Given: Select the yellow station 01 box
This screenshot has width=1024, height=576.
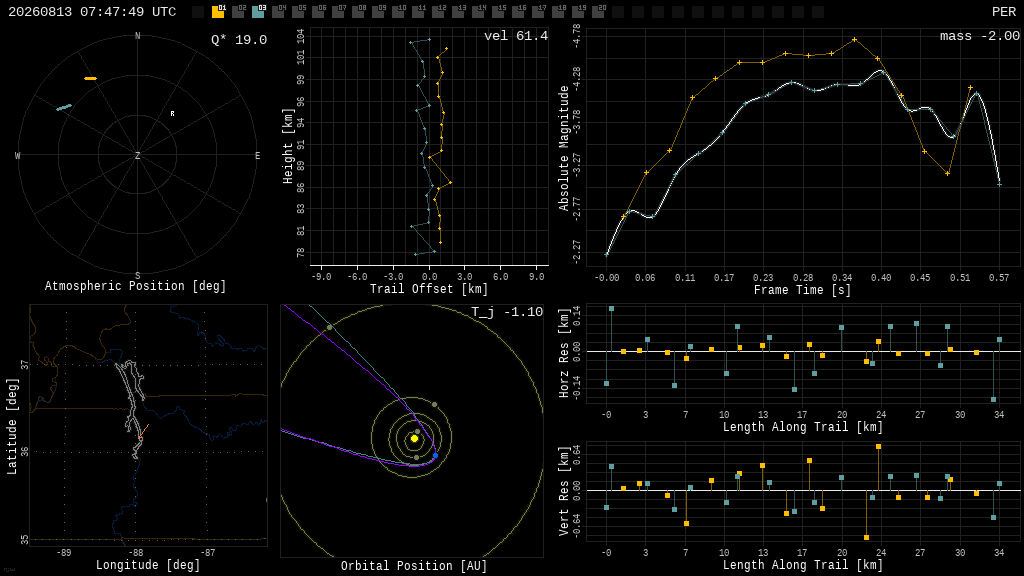Looking at the screenshot, I should [218, 11].
